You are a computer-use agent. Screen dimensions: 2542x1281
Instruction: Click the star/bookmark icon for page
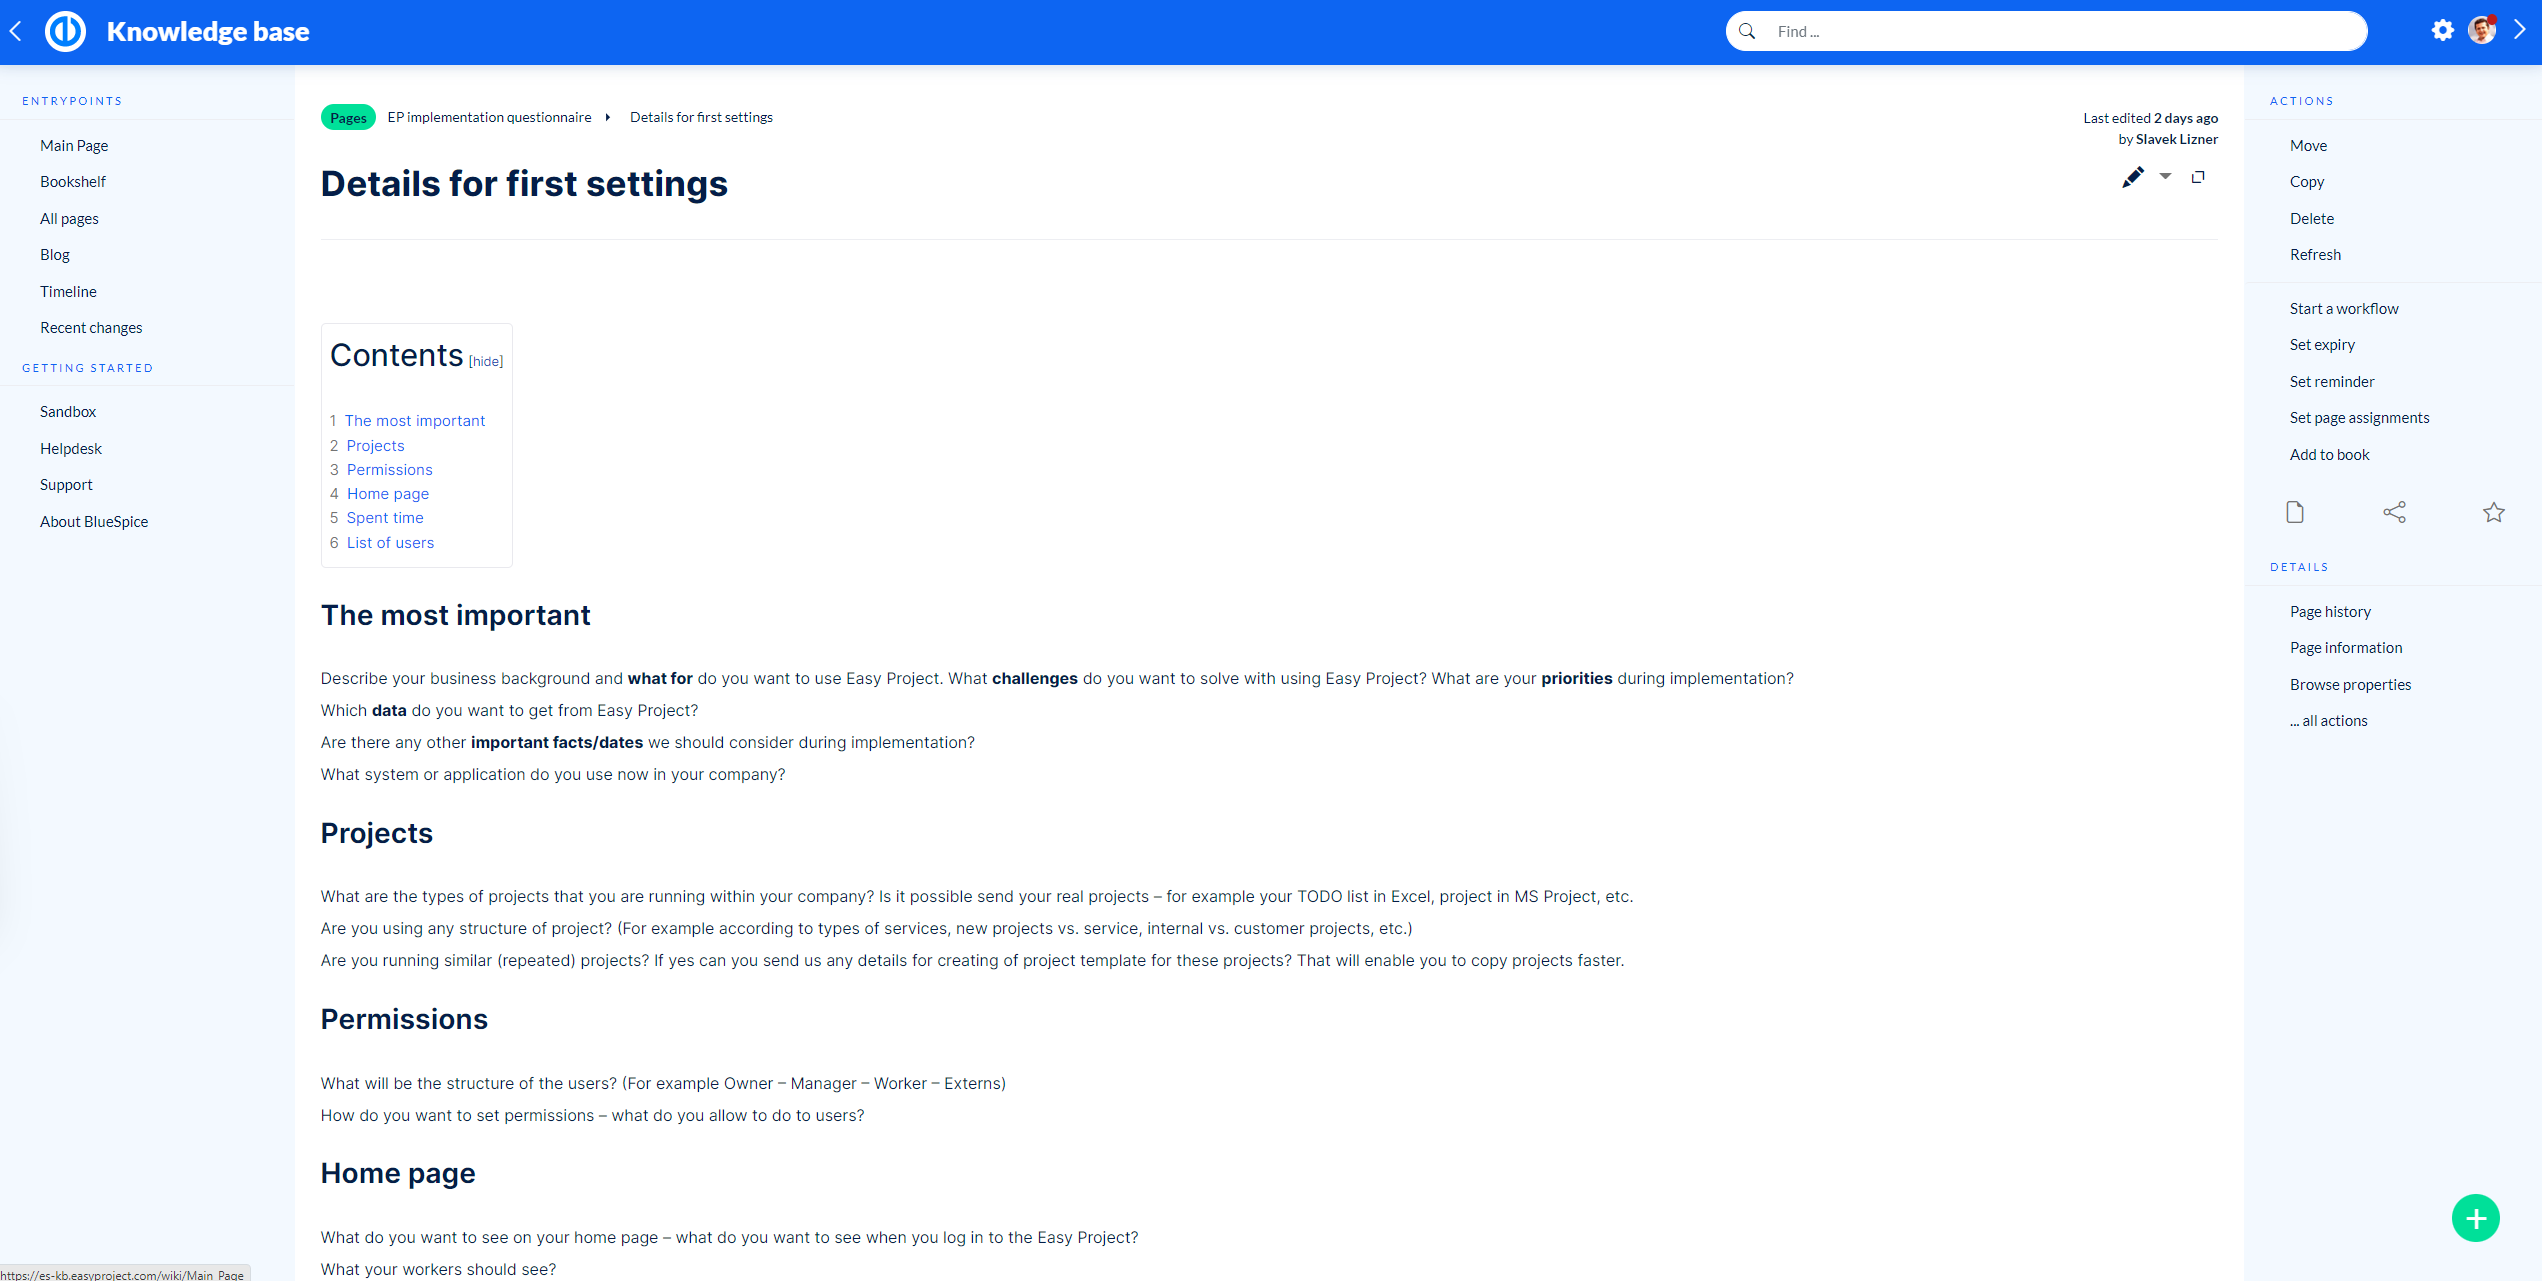(x=2495, y=511)
